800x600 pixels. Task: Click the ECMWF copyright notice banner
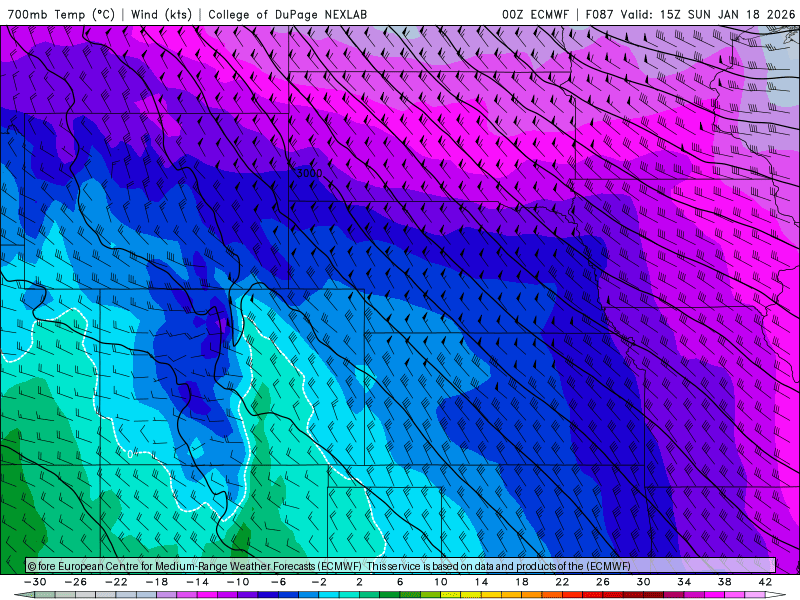tap(400, 566)
